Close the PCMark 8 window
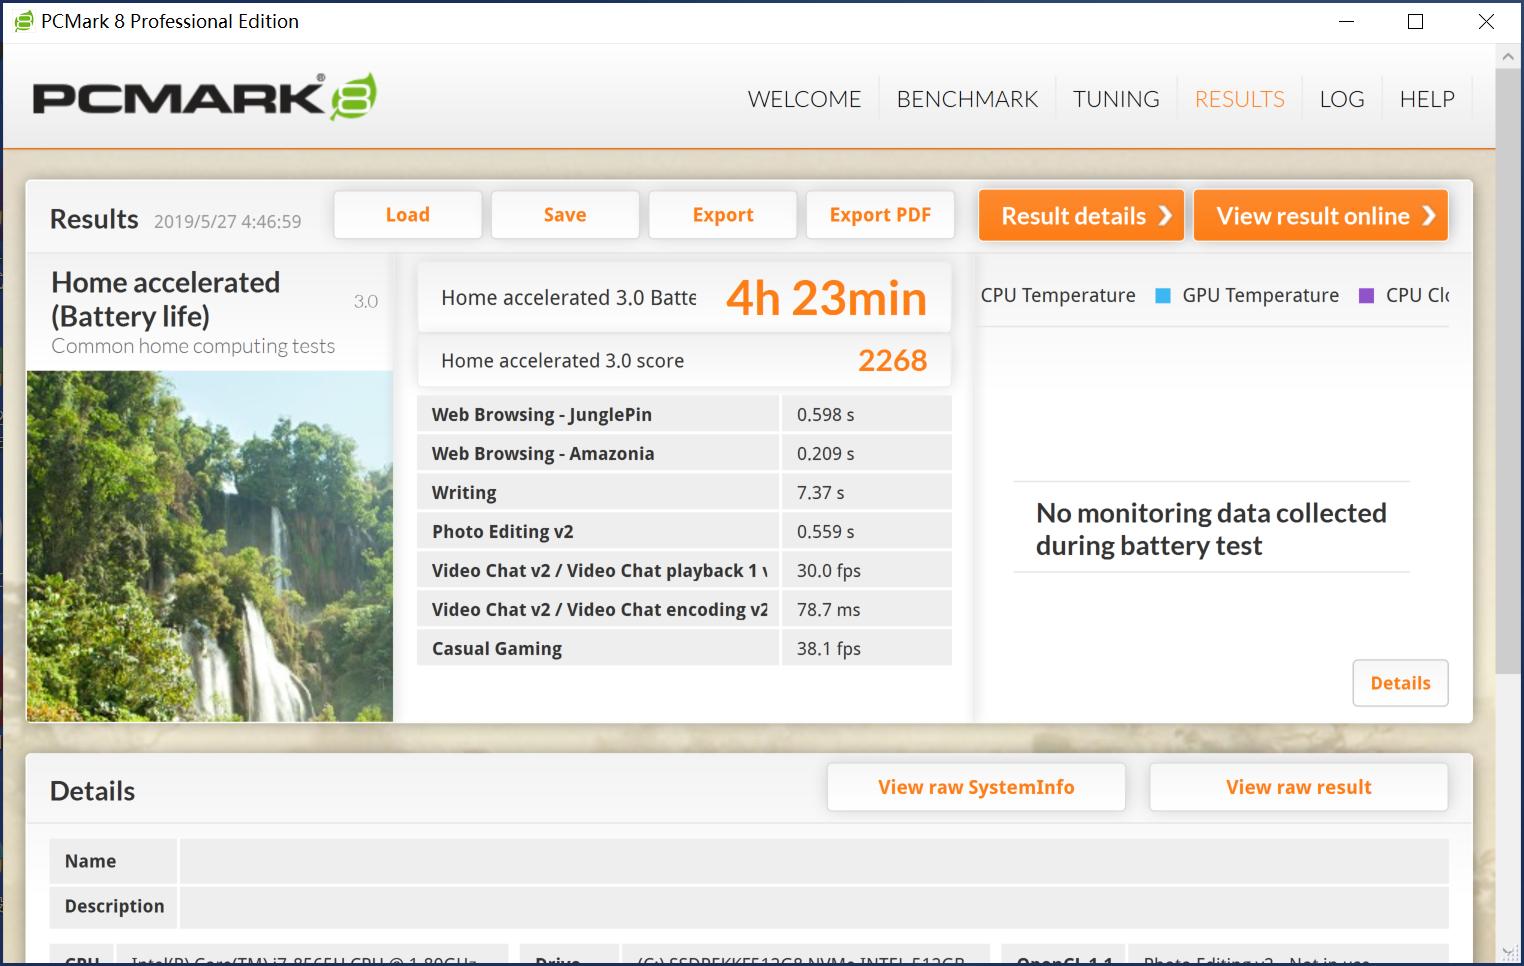The width and height of the screenshot is (1524, 966). (x=1486, y=21)
